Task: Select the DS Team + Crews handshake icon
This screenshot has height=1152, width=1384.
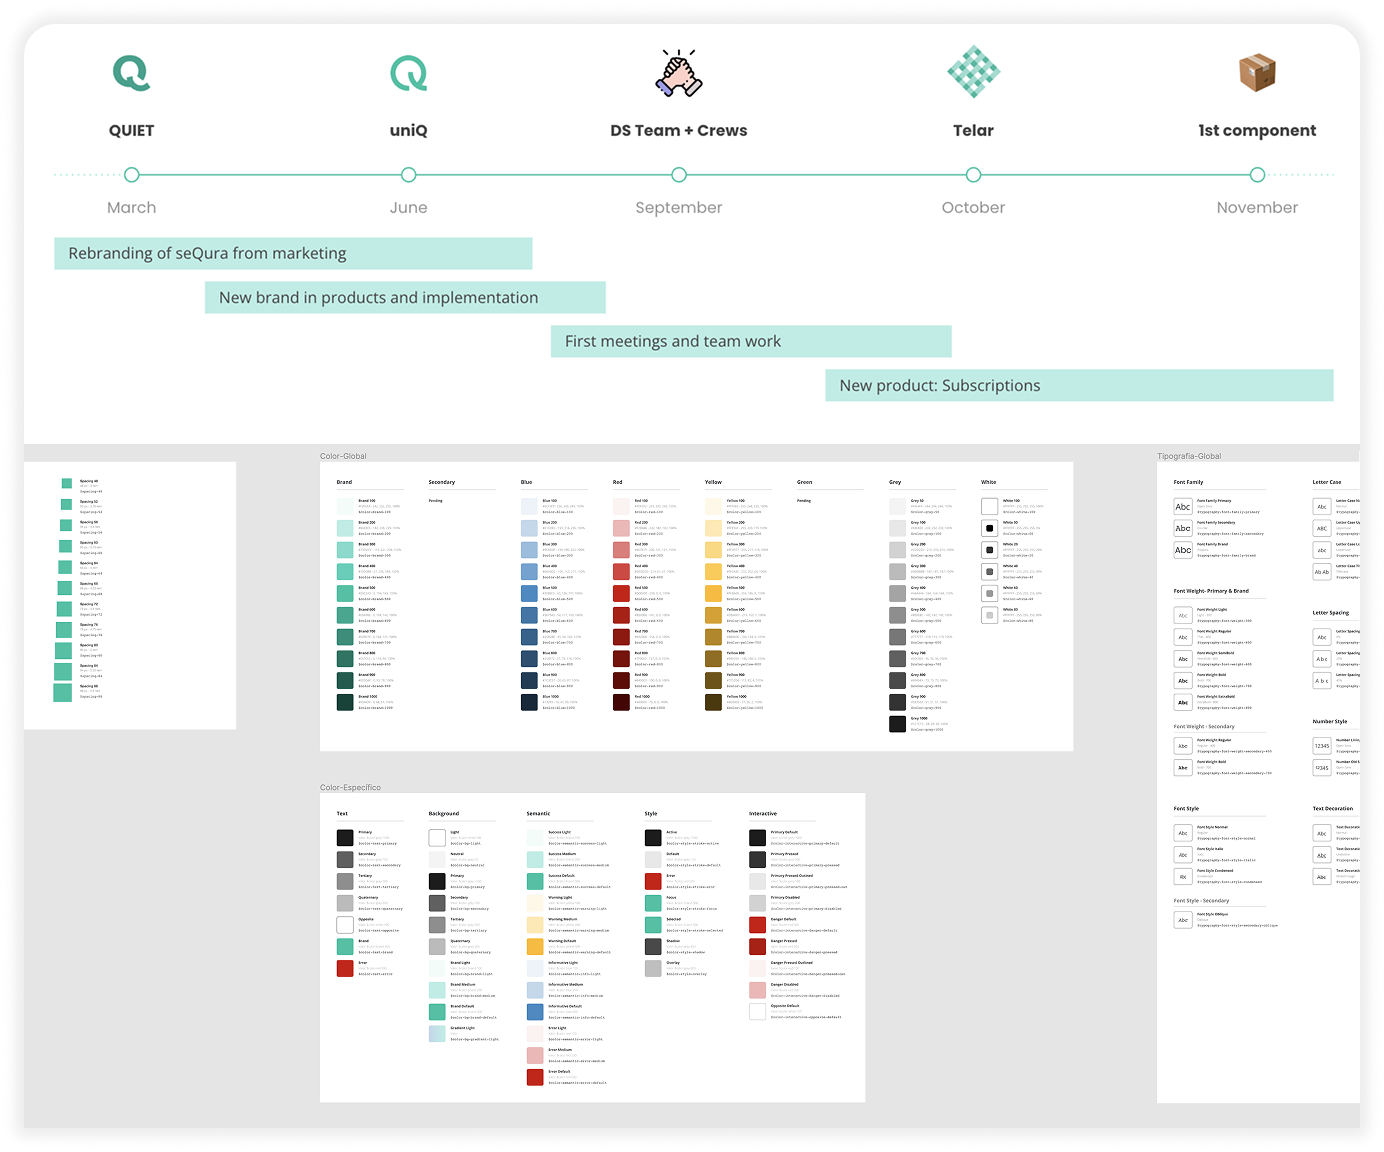Action: (678, 73)
